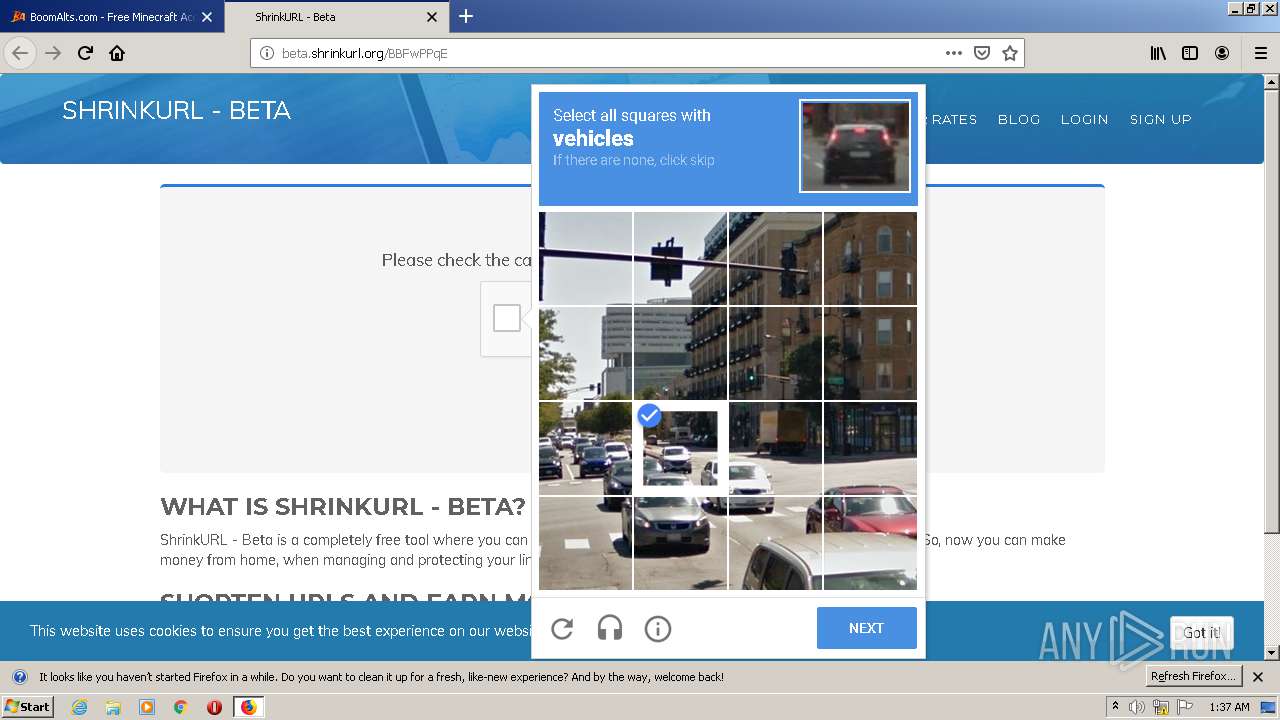Bookmark this page with the star

coord(1010,53)
